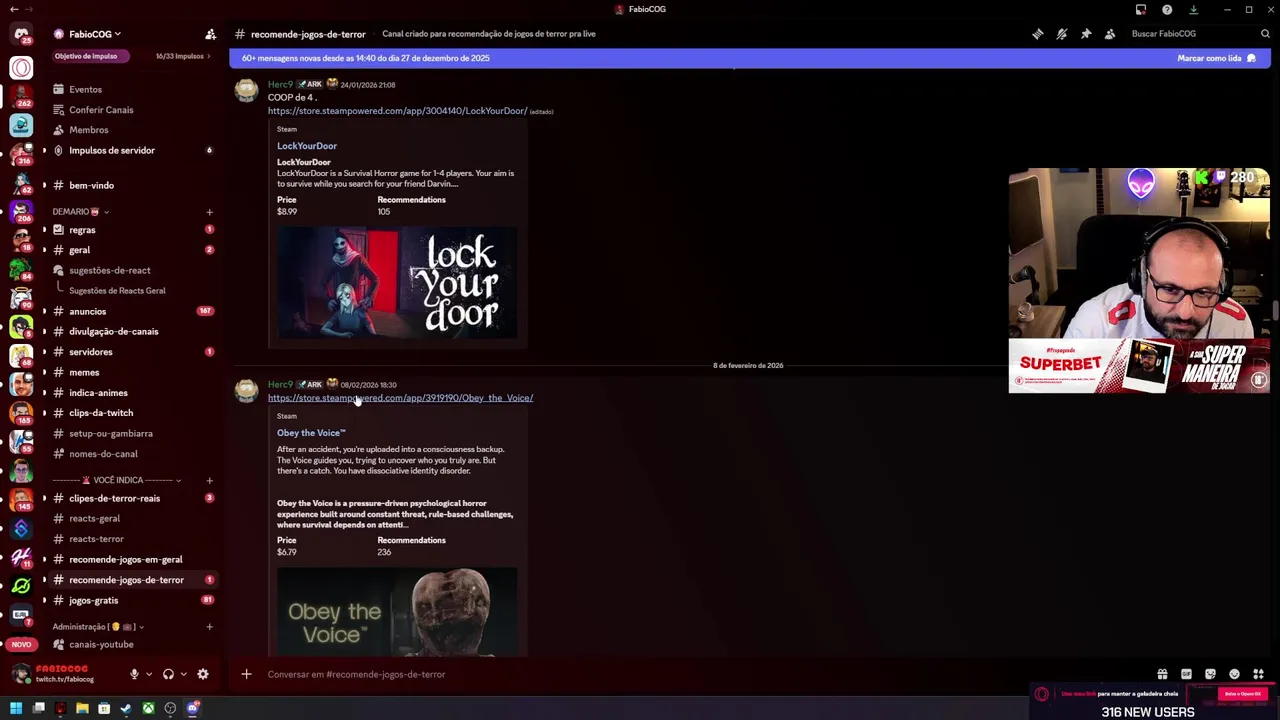The height and width of the screenshot is (720, 1280).
Task: Show pinned messages via pin icon
Action: pyautogui.click(x=1086, y=34)
